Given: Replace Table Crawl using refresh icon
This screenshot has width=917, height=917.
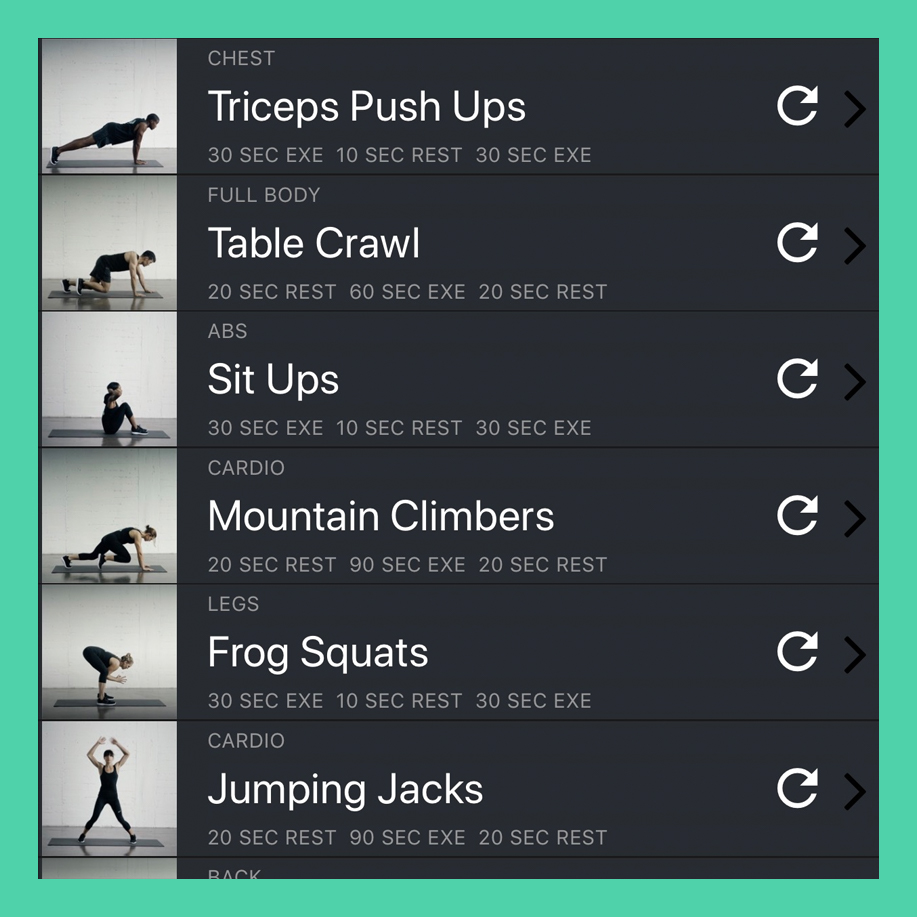Looking at the screenshot, I should (x=797, y=242).
